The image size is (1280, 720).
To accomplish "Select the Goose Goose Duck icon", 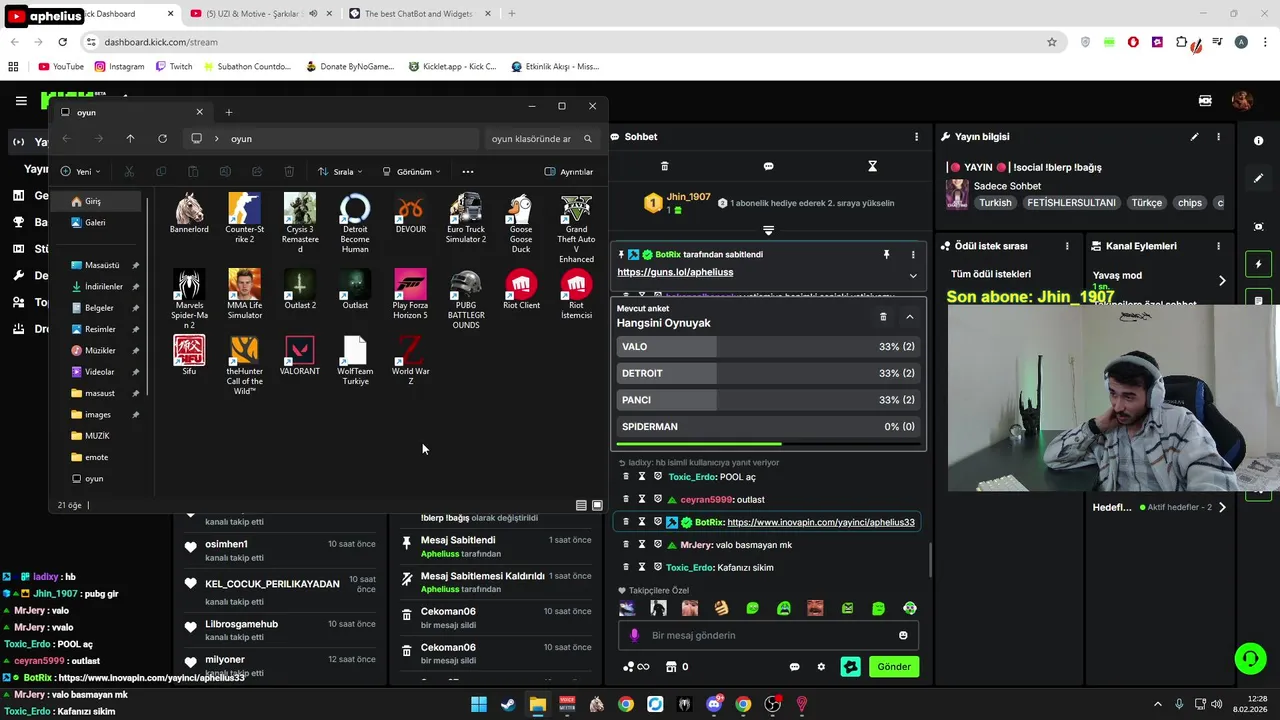I will [521, 224].
